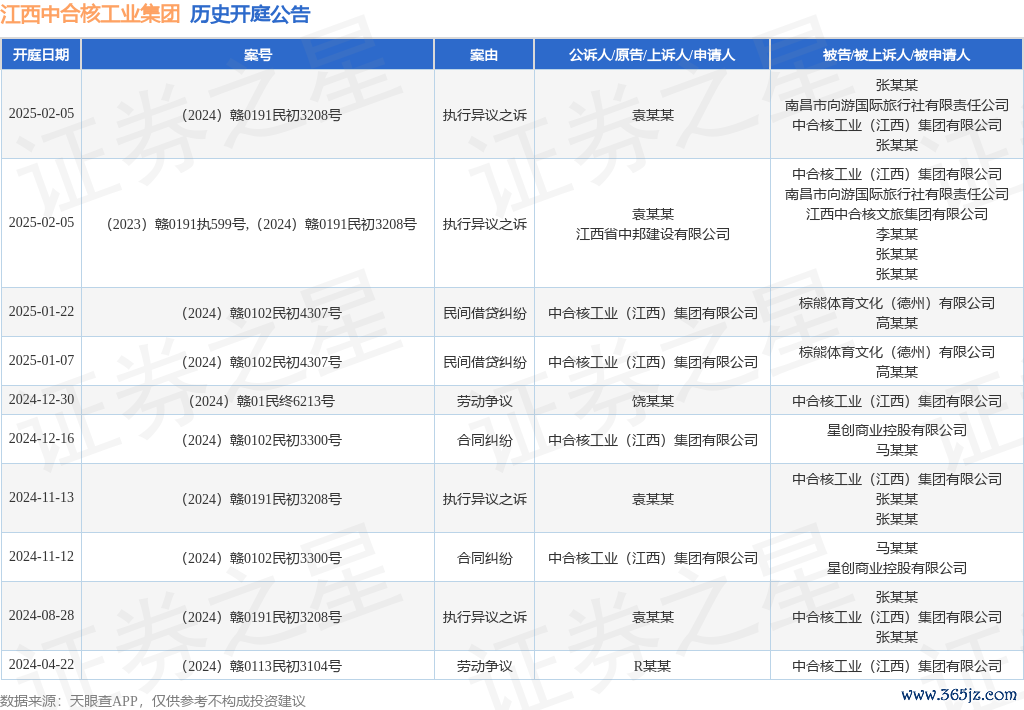This screenshot has height=710, width=1024.
Task: Select the date cell 2024-12-30
Action: (41, 400)
